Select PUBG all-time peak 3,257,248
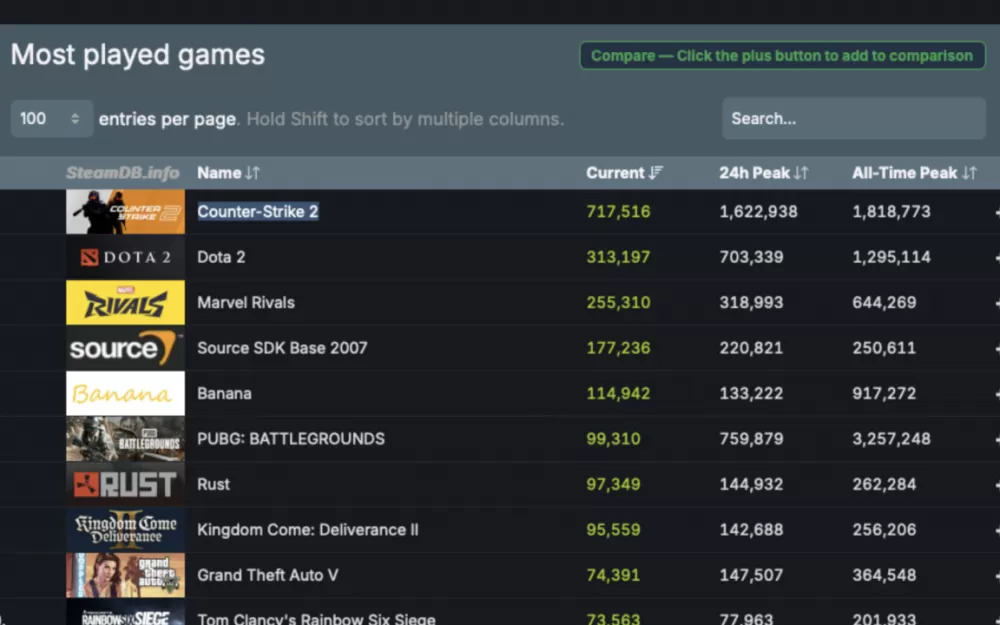The height and width of the screenshot is (625, 1000). coord(892,439)
